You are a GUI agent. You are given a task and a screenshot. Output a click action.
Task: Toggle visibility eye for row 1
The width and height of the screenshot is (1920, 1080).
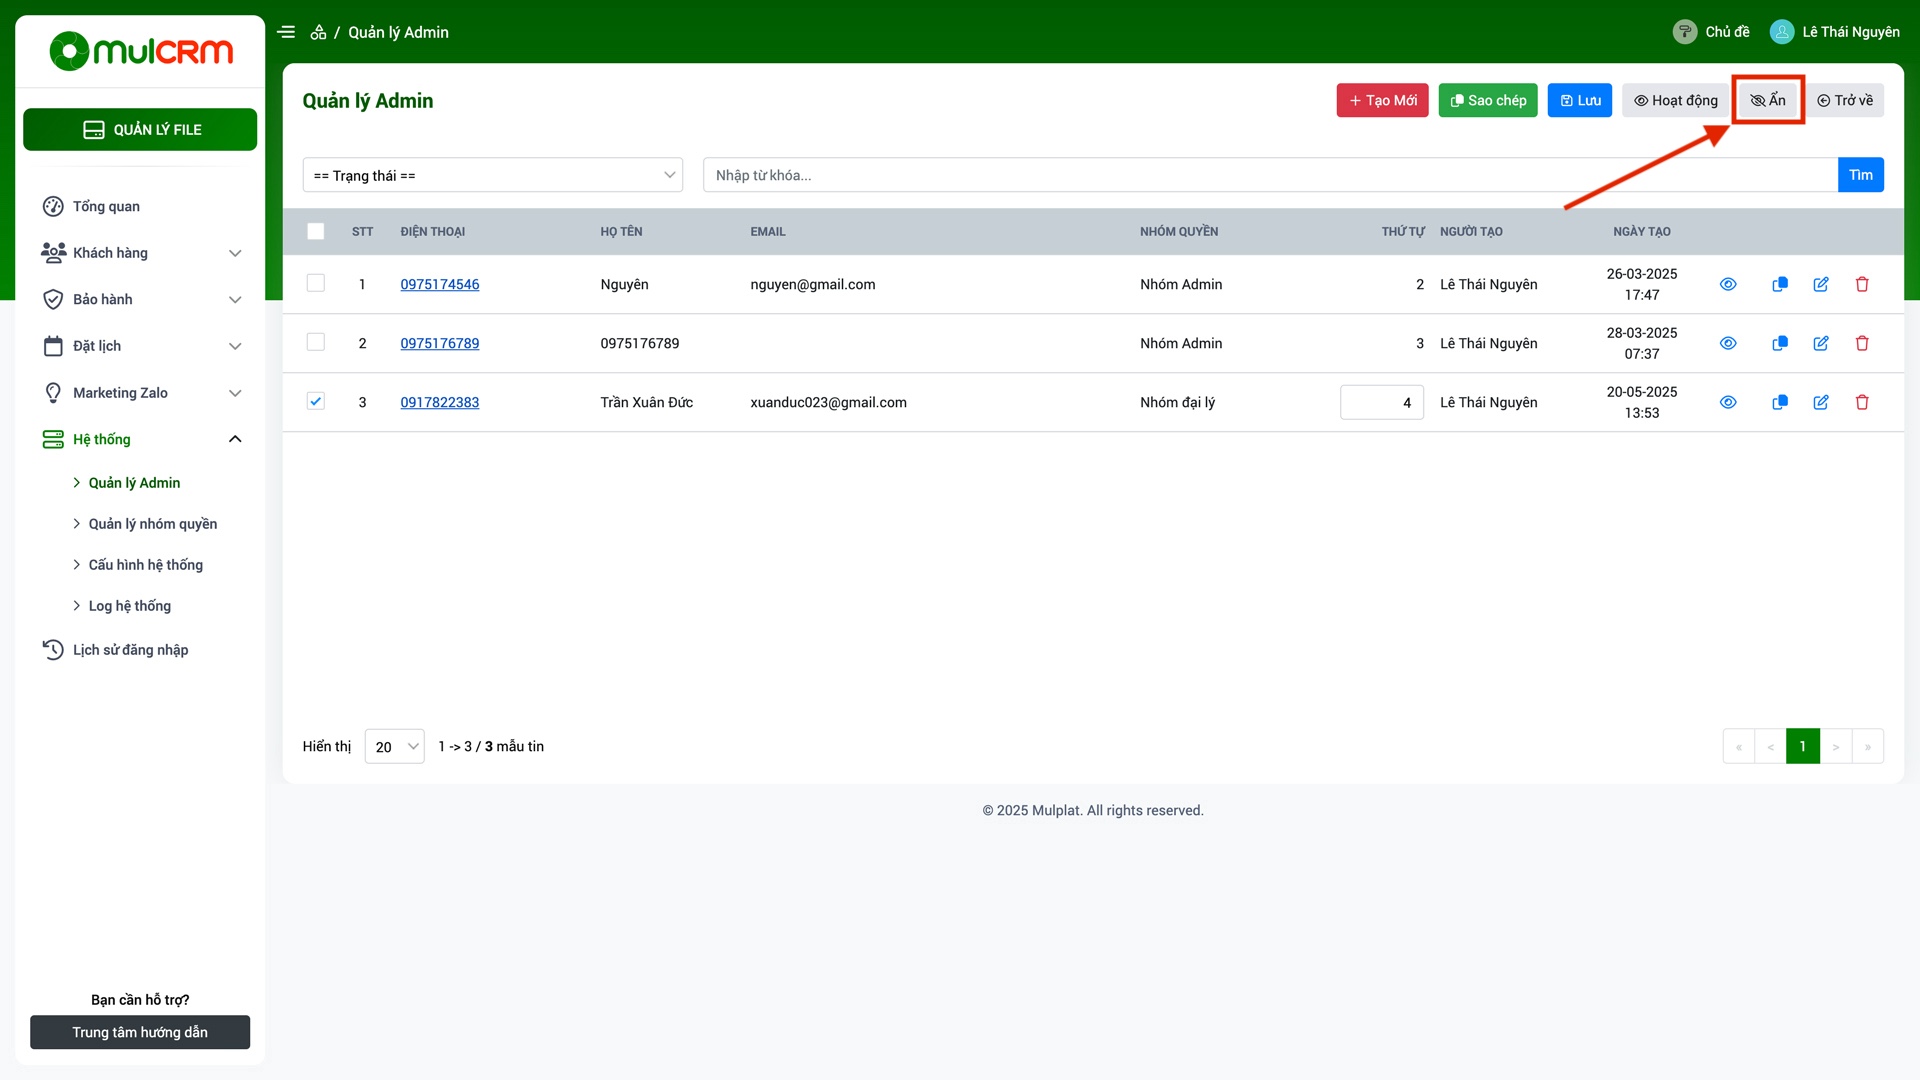[1728, 284]
